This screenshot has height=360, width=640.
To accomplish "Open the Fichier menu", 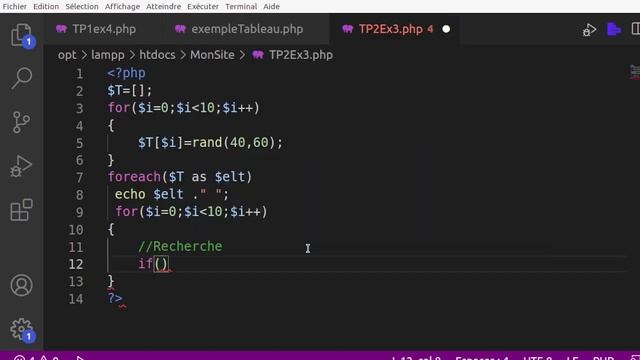I will point(14,7).
